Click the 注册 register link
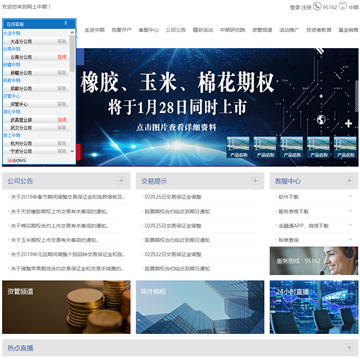This screenshot has width=360, height=360. click(x=306, y=7)
